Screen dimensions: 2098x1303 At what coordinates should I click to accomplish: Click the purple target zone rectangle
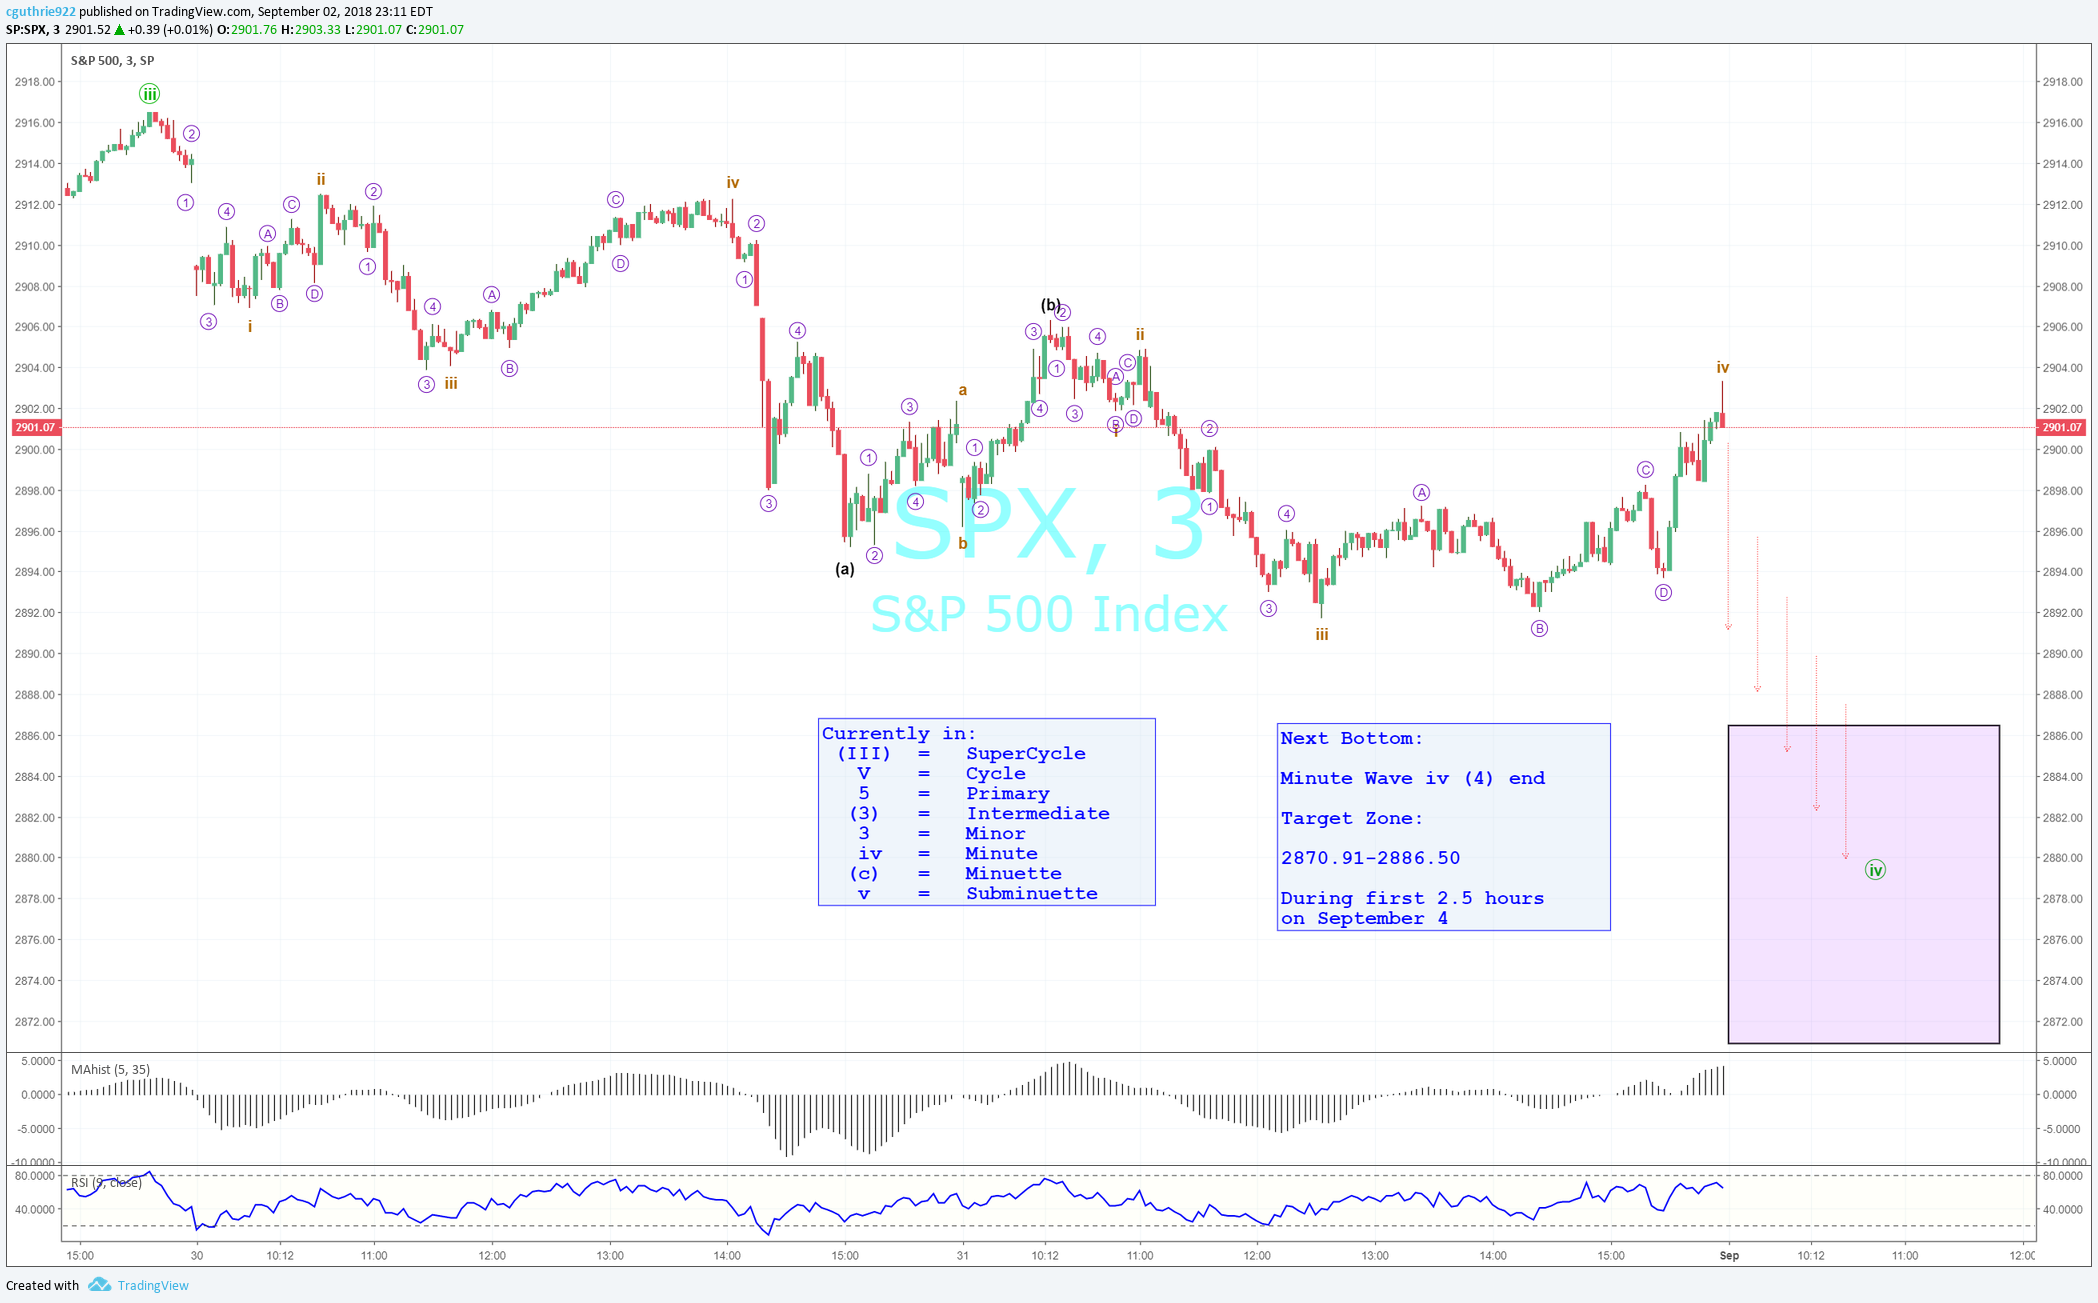pos(1863,884)
